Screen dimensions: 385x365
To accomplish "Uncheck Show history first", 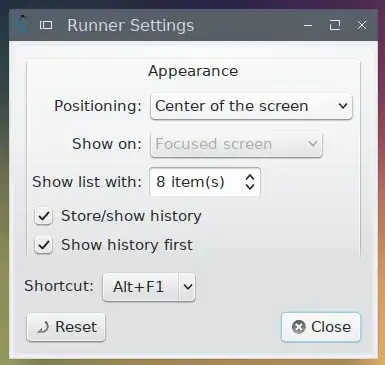I will tap(44, 245).
